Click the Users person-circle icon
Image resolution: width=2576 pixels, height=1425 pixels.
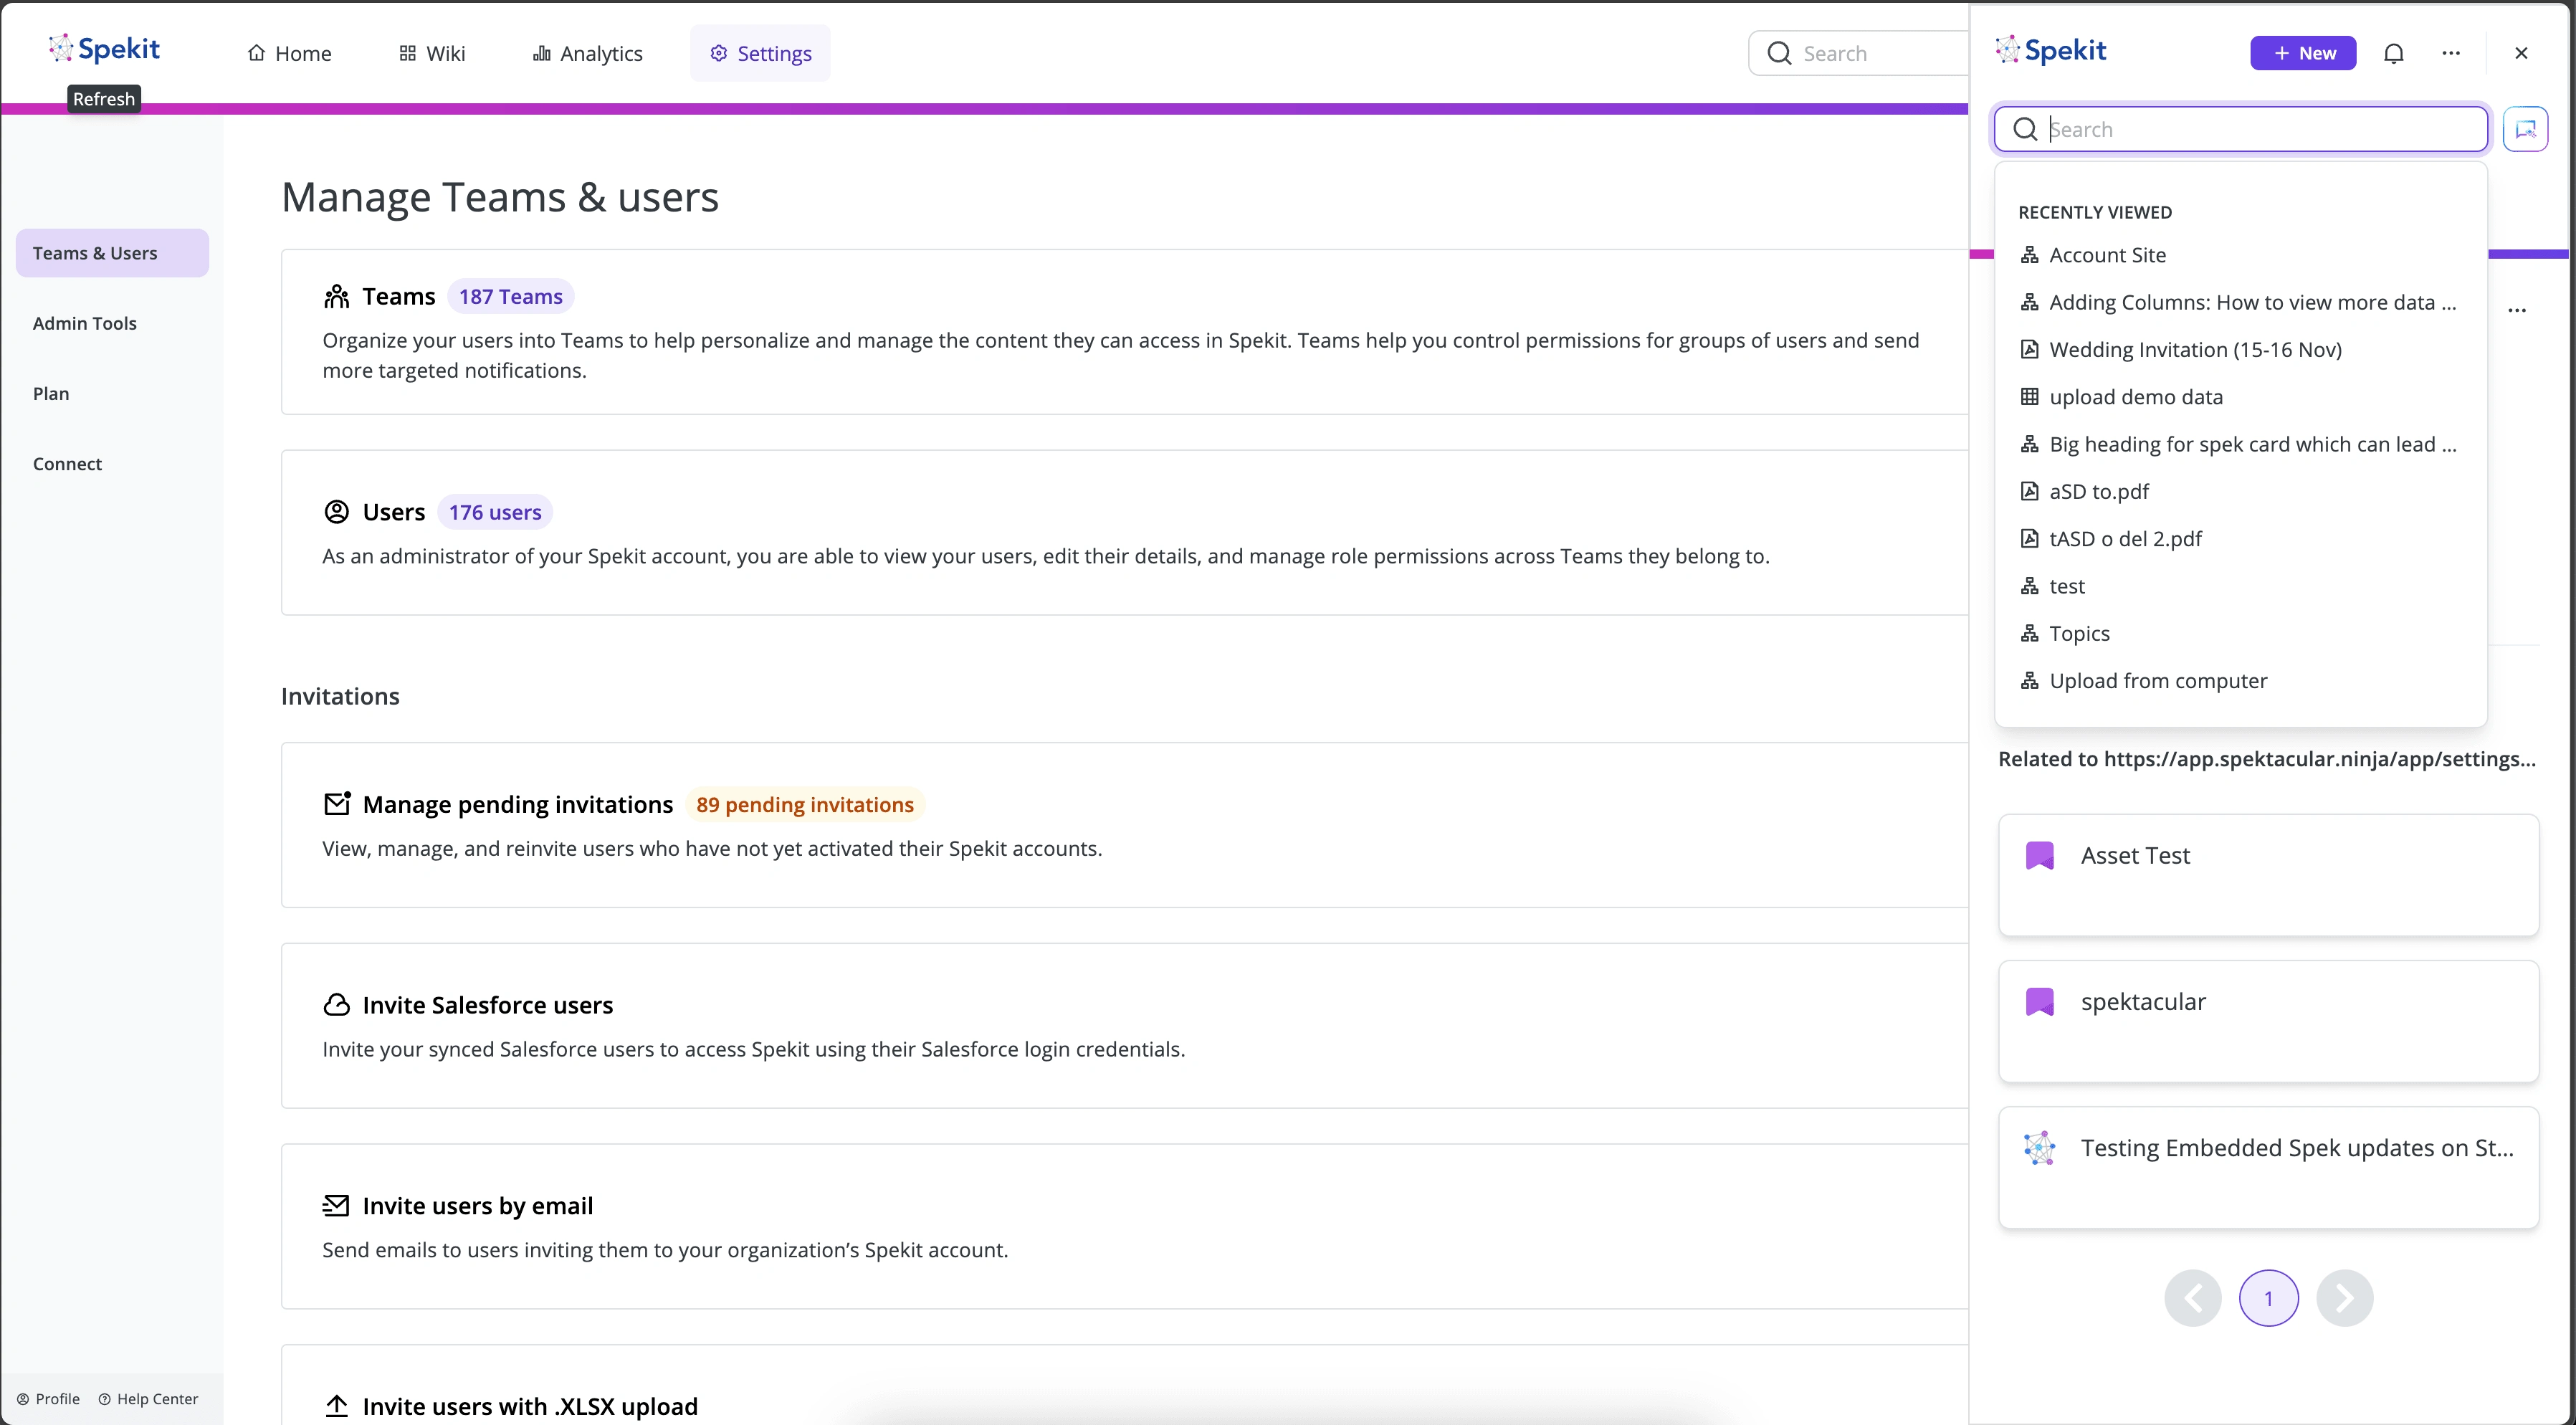point(337,512)
